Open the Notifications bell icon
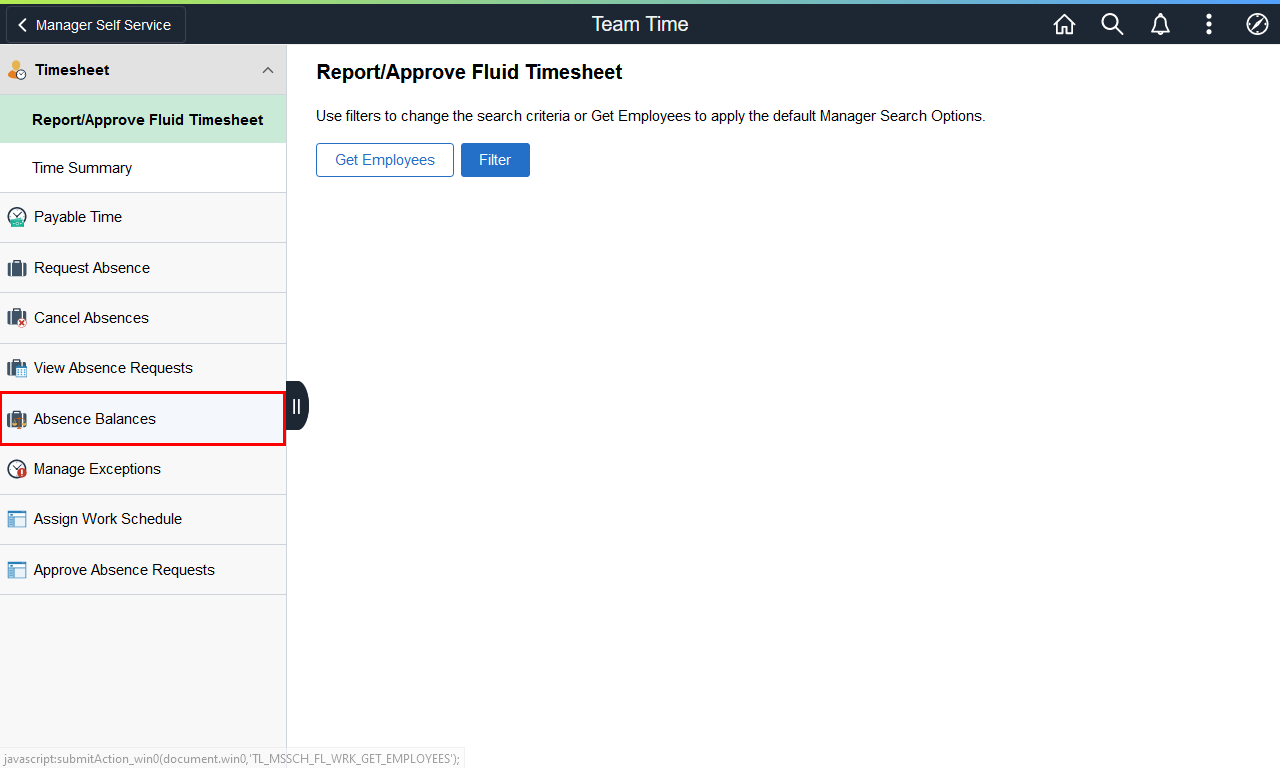The image size is (1280, 768). click(1160, 24)
